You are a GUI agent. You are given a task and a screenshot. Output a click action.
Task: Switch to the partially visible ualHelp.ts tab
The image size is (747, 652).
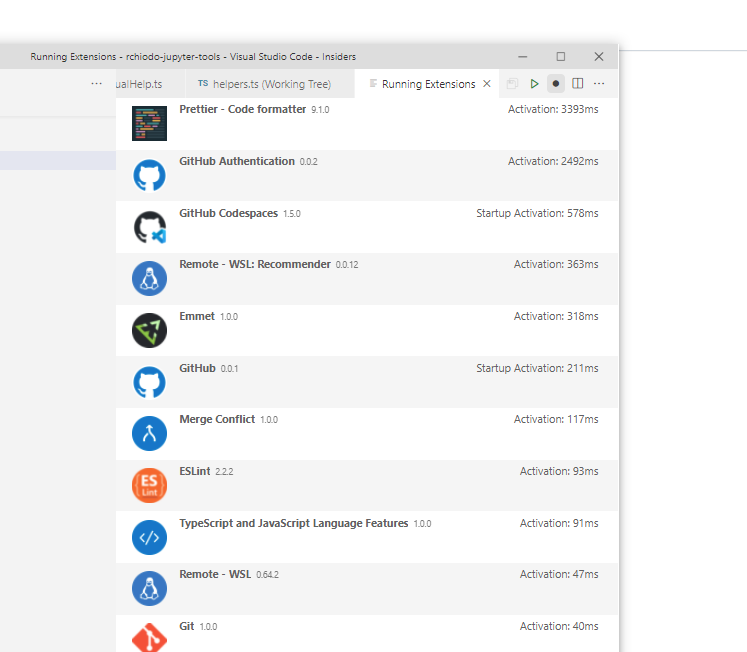point(149,84)
